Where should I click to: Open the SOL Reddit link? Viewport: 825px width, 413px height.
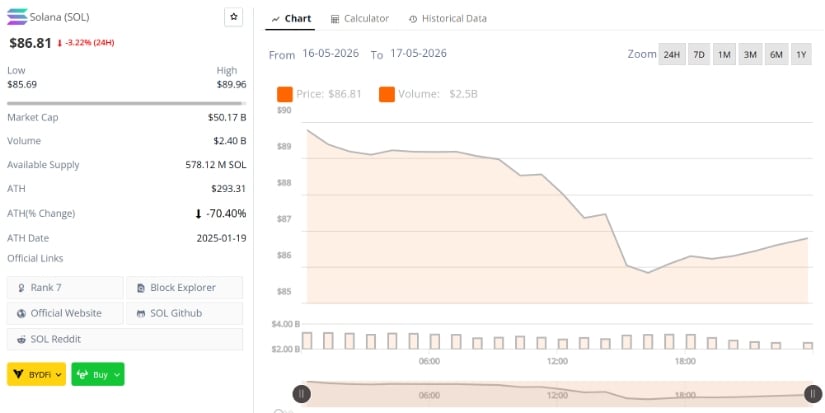125,339
